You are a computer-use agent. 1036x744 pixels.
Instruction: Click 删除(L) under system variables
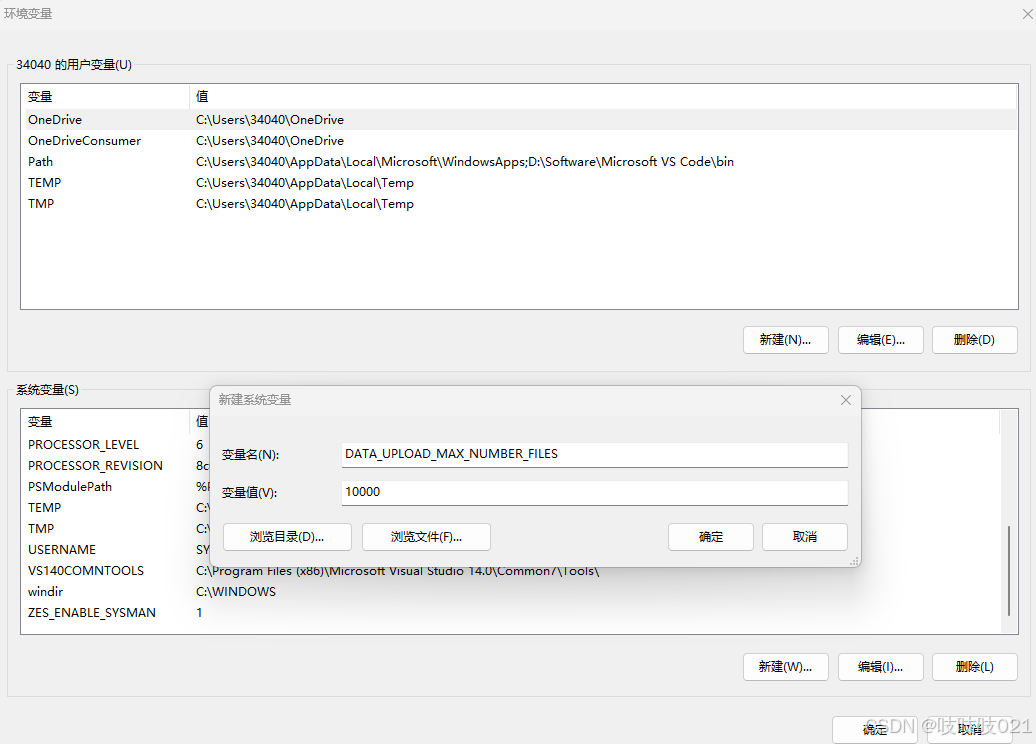[x=974, y=667]
